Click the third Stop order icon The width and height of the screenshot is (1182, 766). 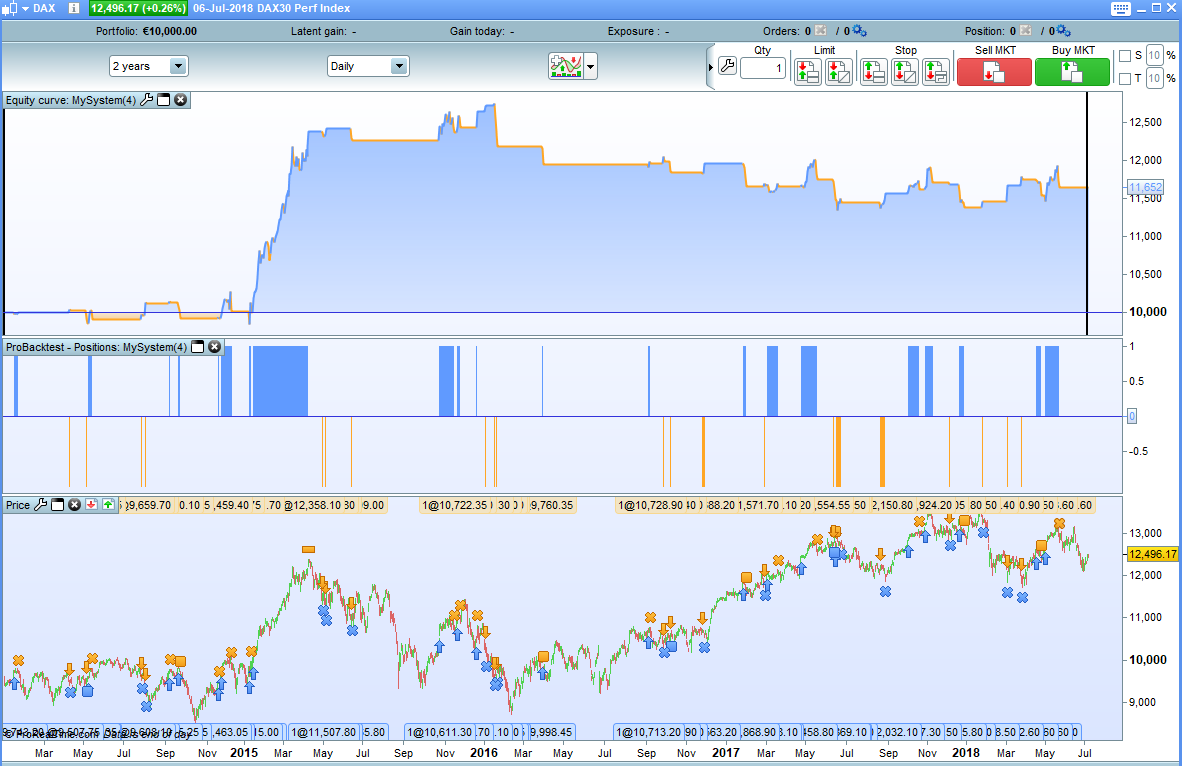click(x=935, y=72)
